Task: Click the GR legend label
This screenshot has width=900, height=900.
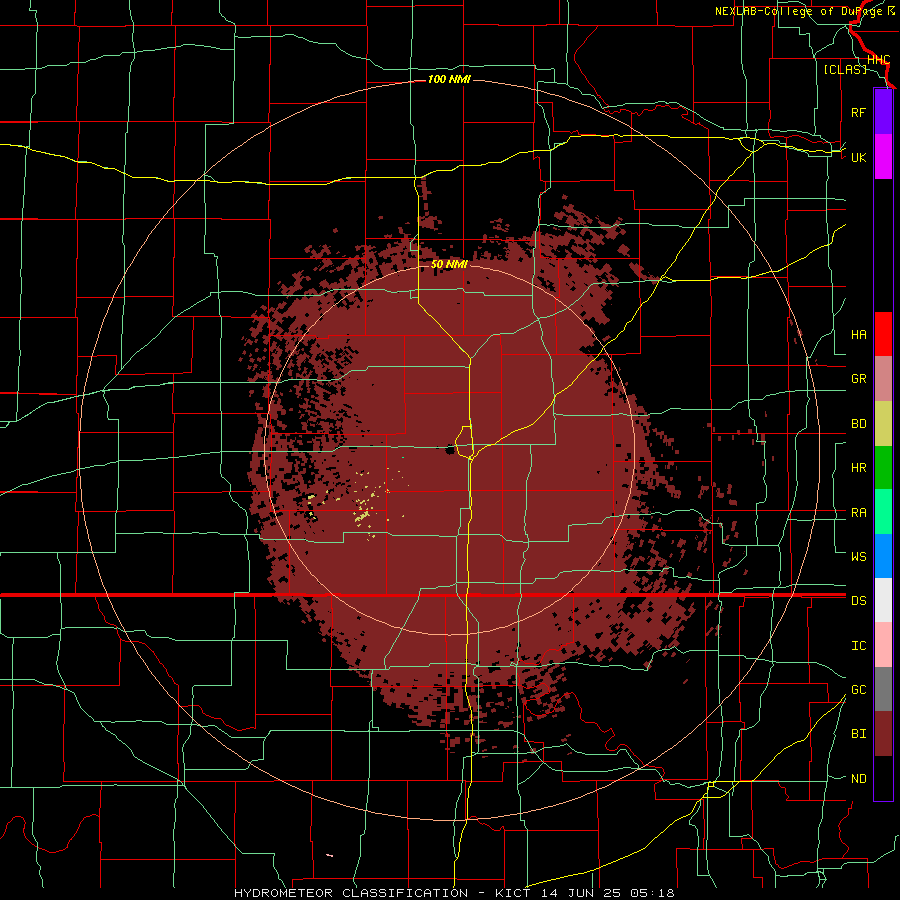Action: pos(858,379)
